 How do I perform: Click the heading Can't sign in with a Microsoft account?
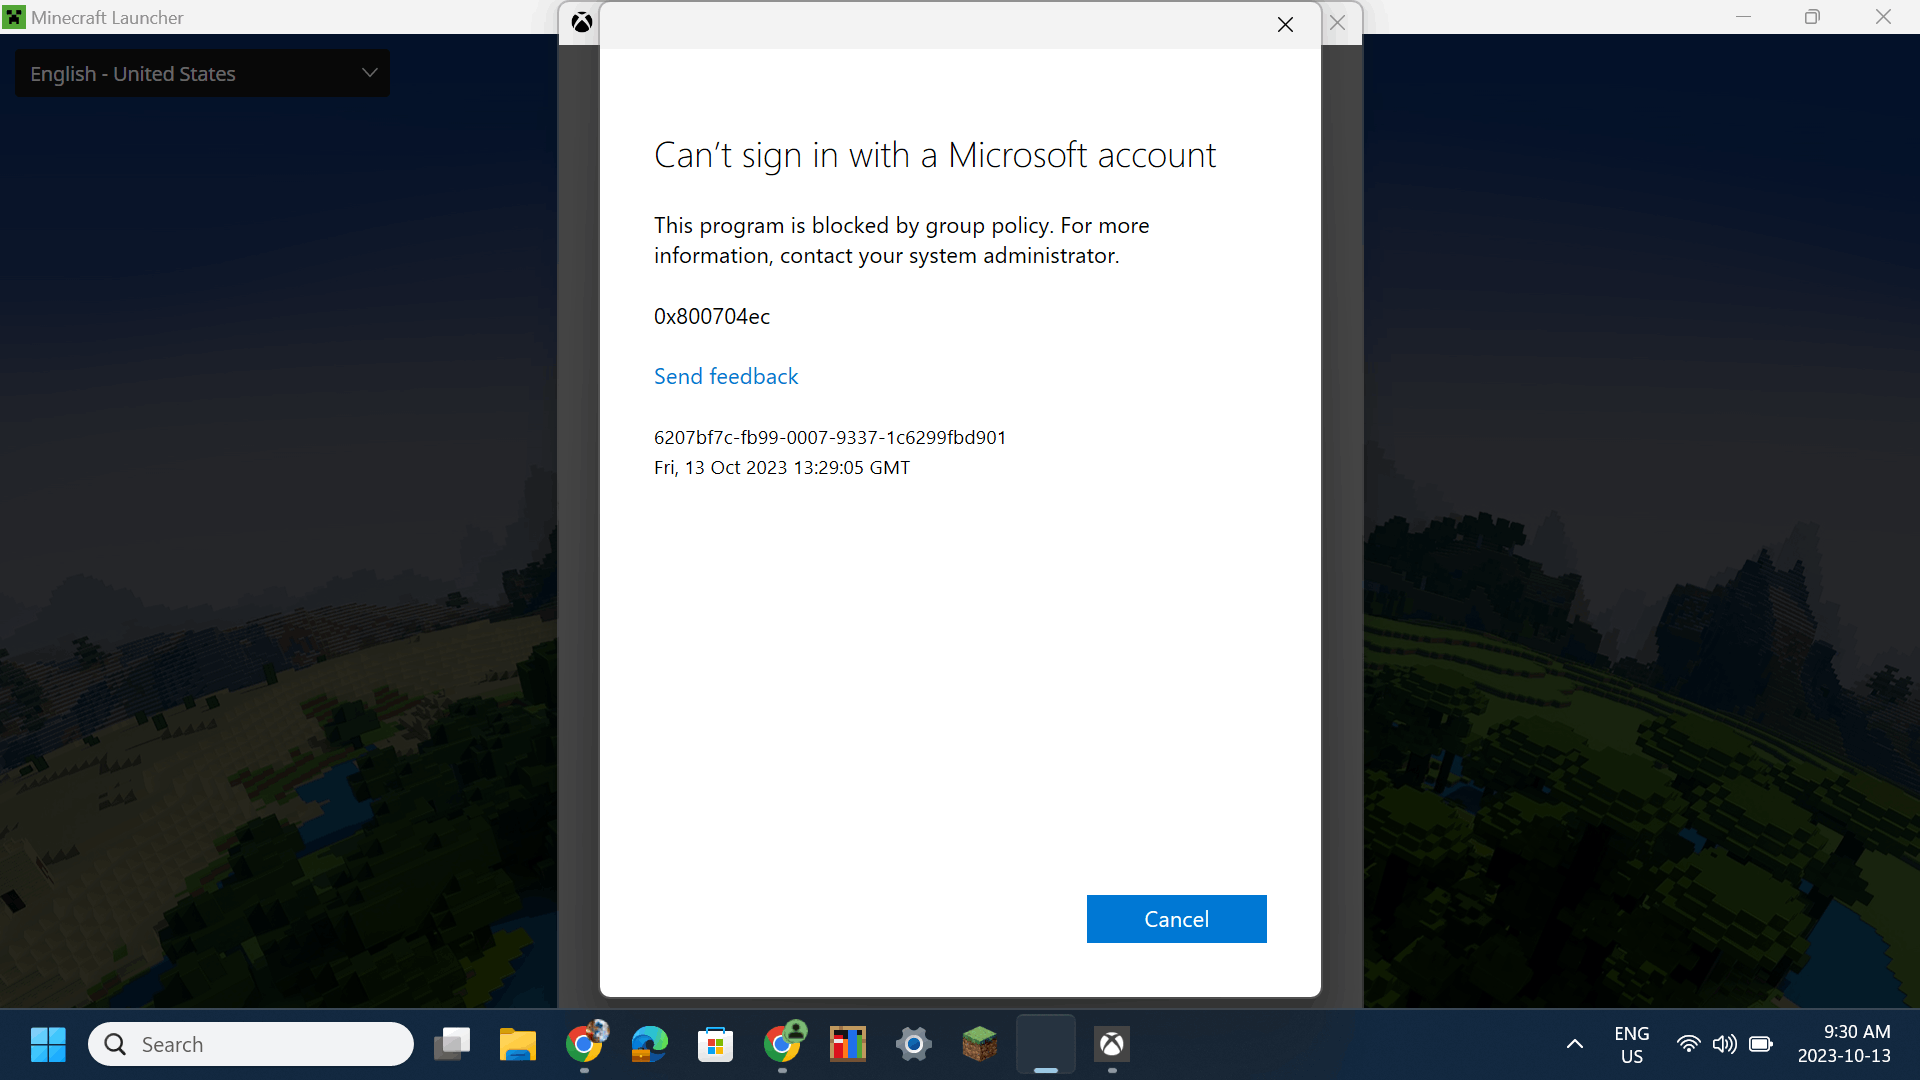[935, 155]
